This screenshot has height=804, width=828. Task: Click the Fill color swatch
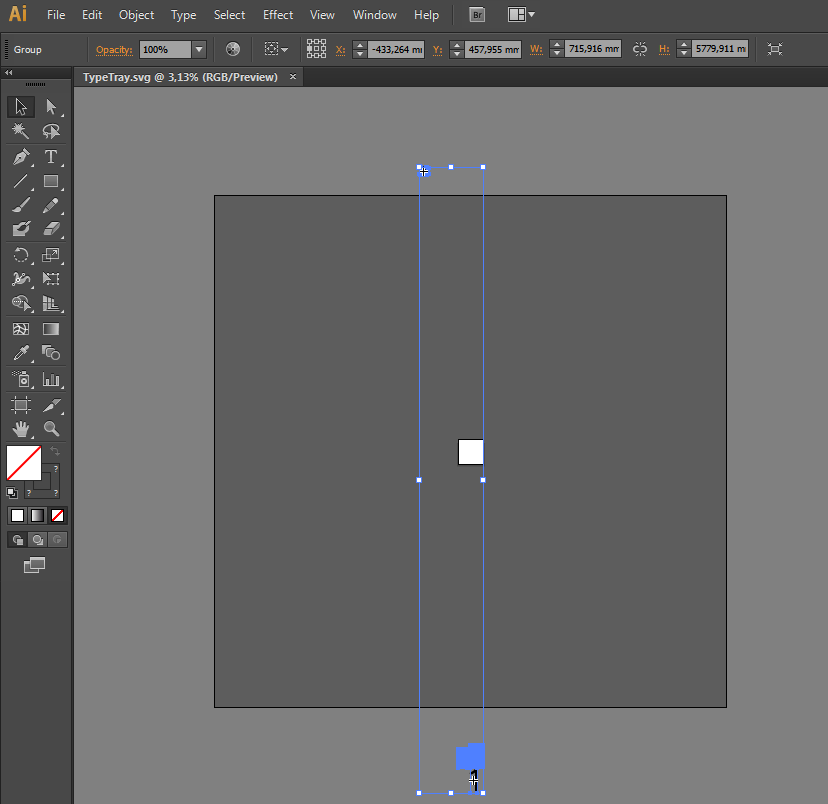click(24, 463)
